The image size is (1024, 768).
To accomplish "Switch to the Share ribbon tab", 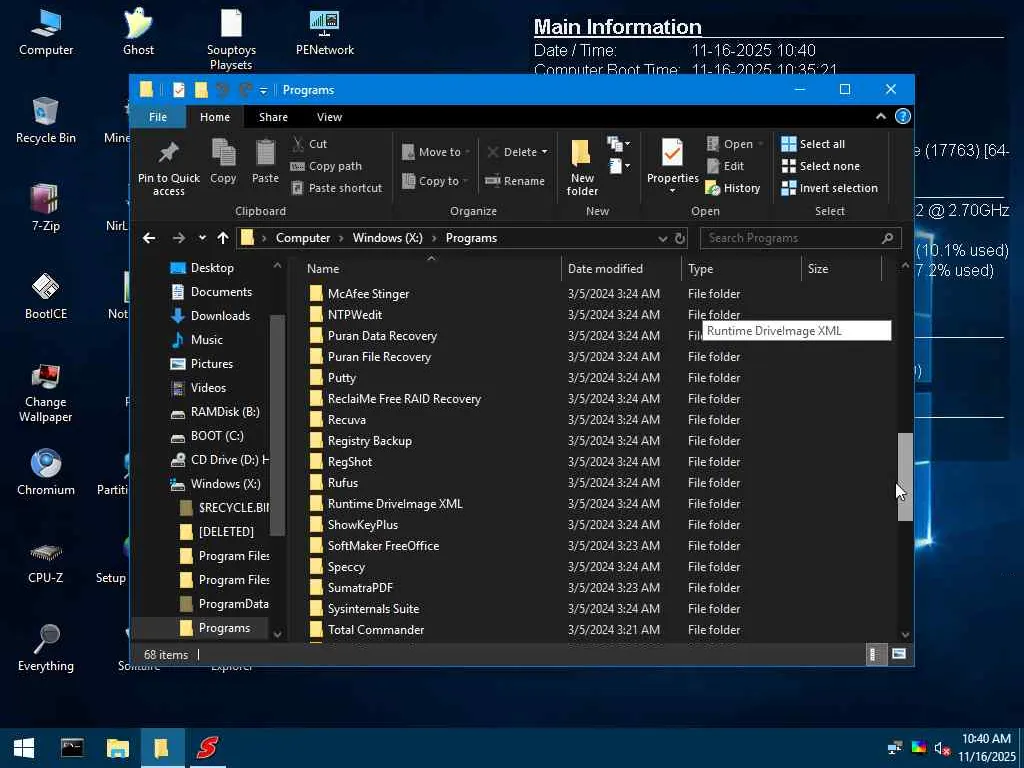I will click(273, 117).
